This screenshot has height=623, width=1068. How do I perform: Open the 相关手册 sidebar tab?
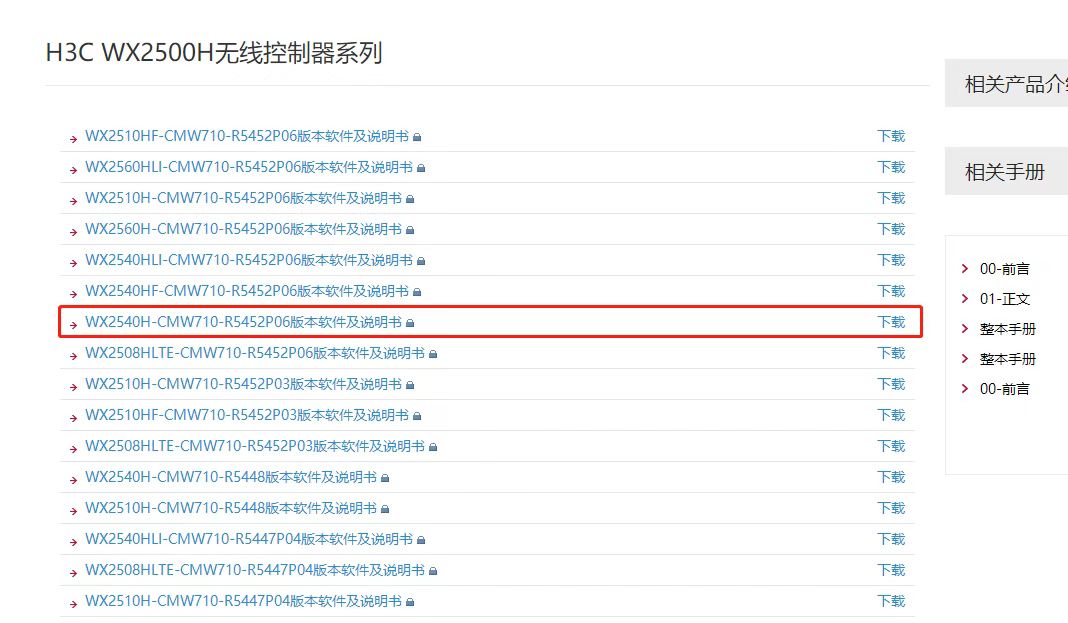[x=1006, y=172]
